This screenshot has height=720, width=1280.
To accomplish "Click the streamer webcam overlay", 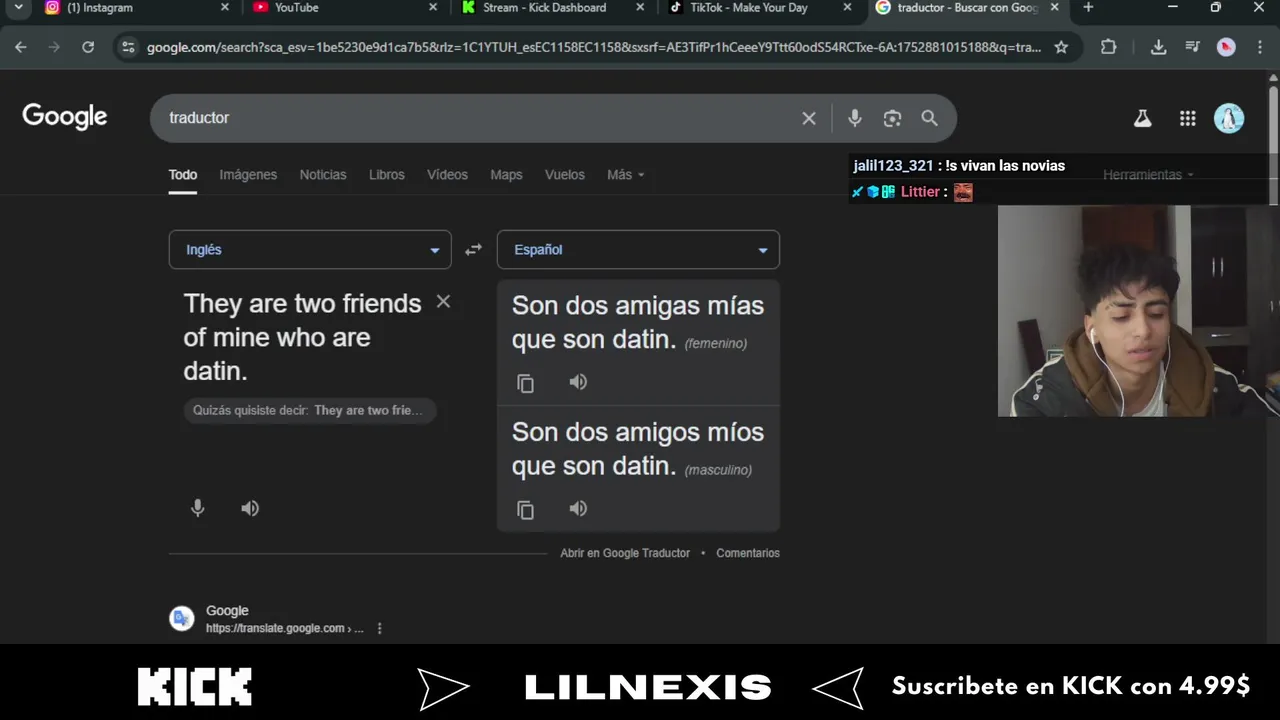I will click(1139, 311).
